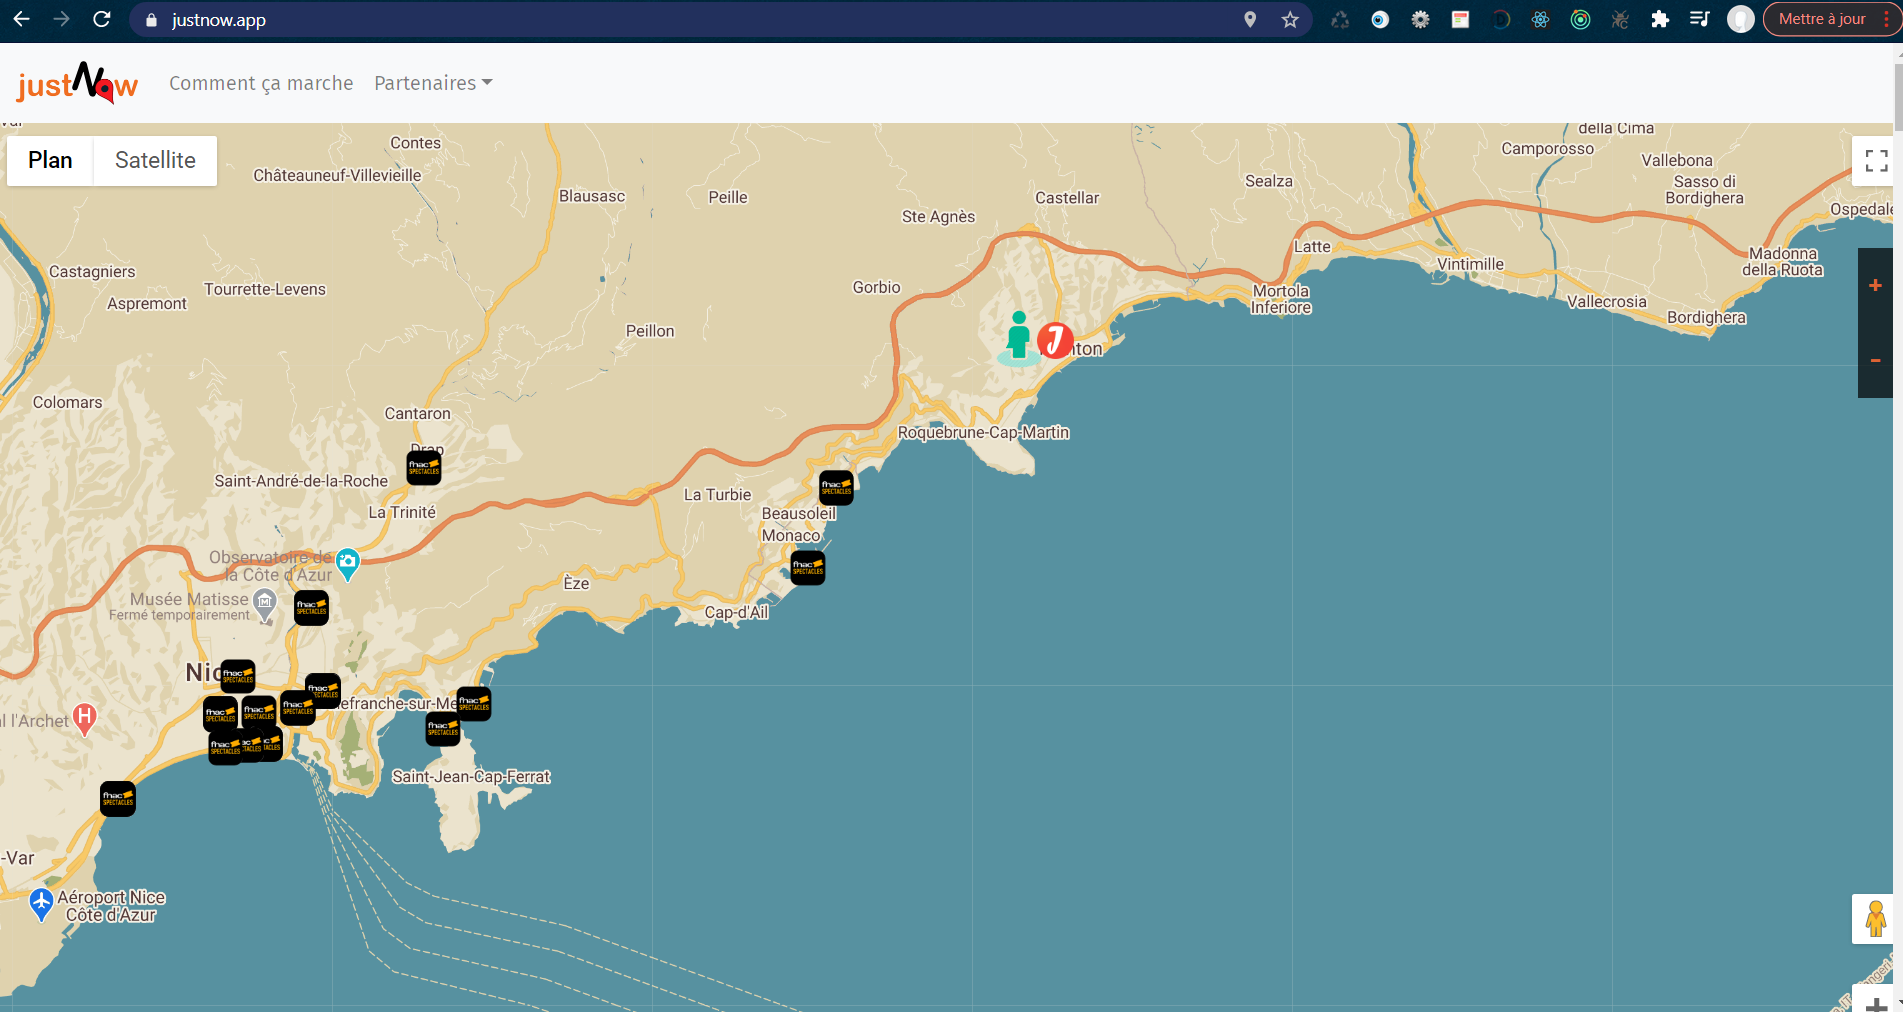The image size is (1903, 1012).
Task: Open the Comment ça marche page
Action: [261, 83]
